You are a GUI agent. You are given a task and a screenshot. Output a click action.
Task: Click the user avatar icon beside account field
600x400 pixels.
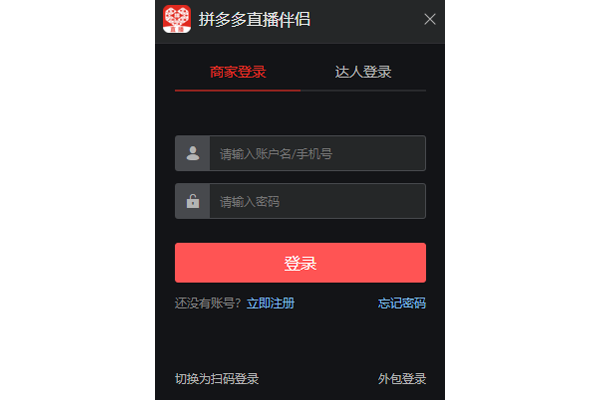tap(193, 153)
